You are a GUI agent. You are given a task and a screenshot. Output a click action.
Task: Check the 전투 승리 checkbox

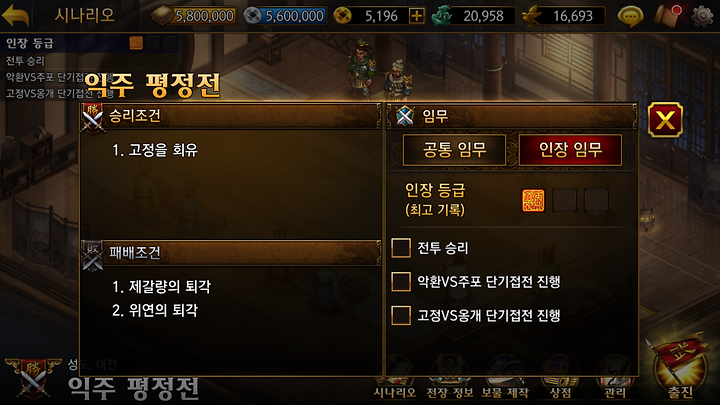[401, 248]
